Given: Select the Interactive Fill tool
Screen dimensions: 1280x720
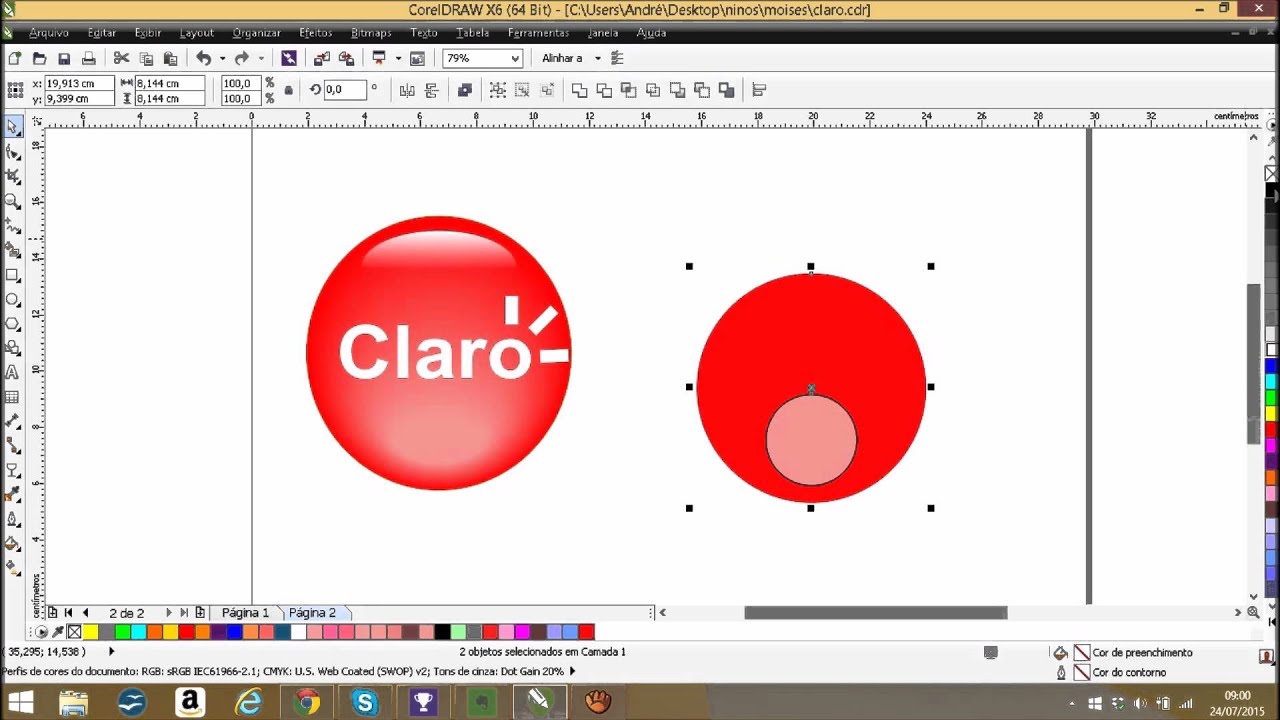Looking at the screenshot, I should (x=12, y=568).
